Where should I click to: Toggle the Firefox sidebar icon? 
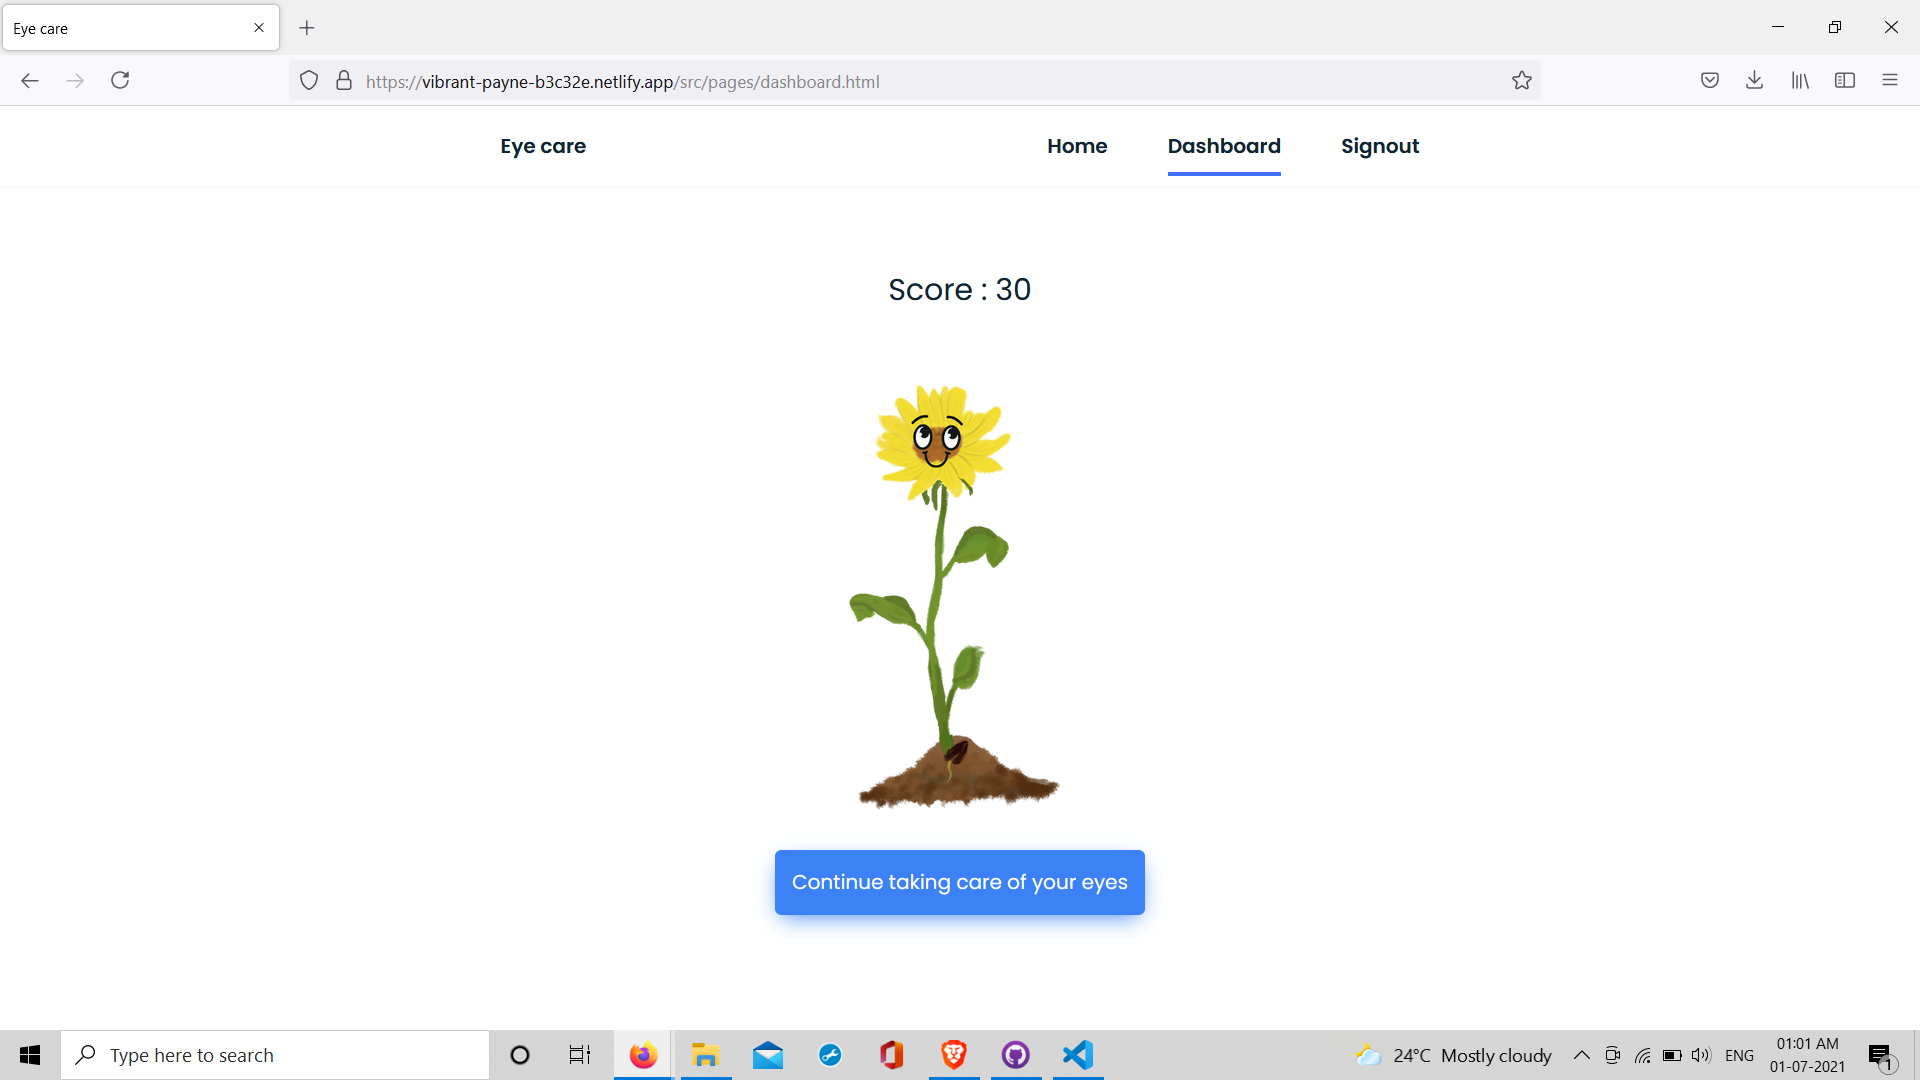[1845, 81]
